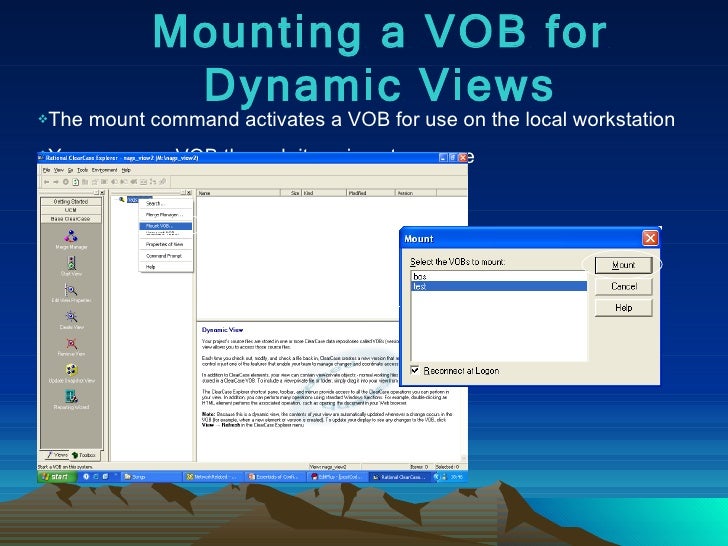Choose Help in the context menu
The height and width of the screenshot is (546, 728).
pos(166,267)
